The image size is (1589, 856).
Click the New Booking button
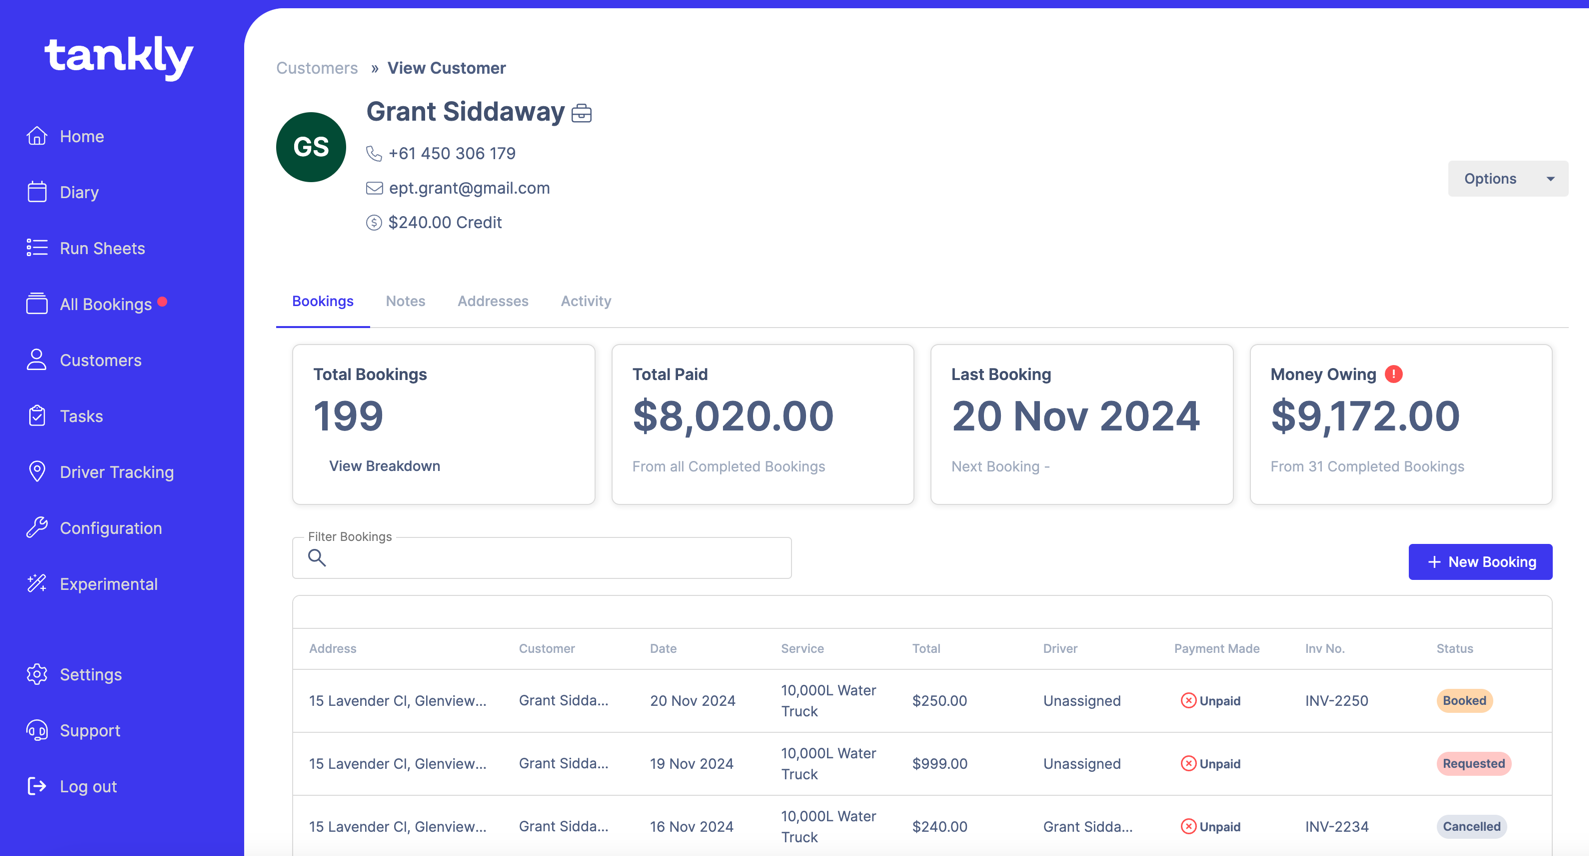point(1480,562)
